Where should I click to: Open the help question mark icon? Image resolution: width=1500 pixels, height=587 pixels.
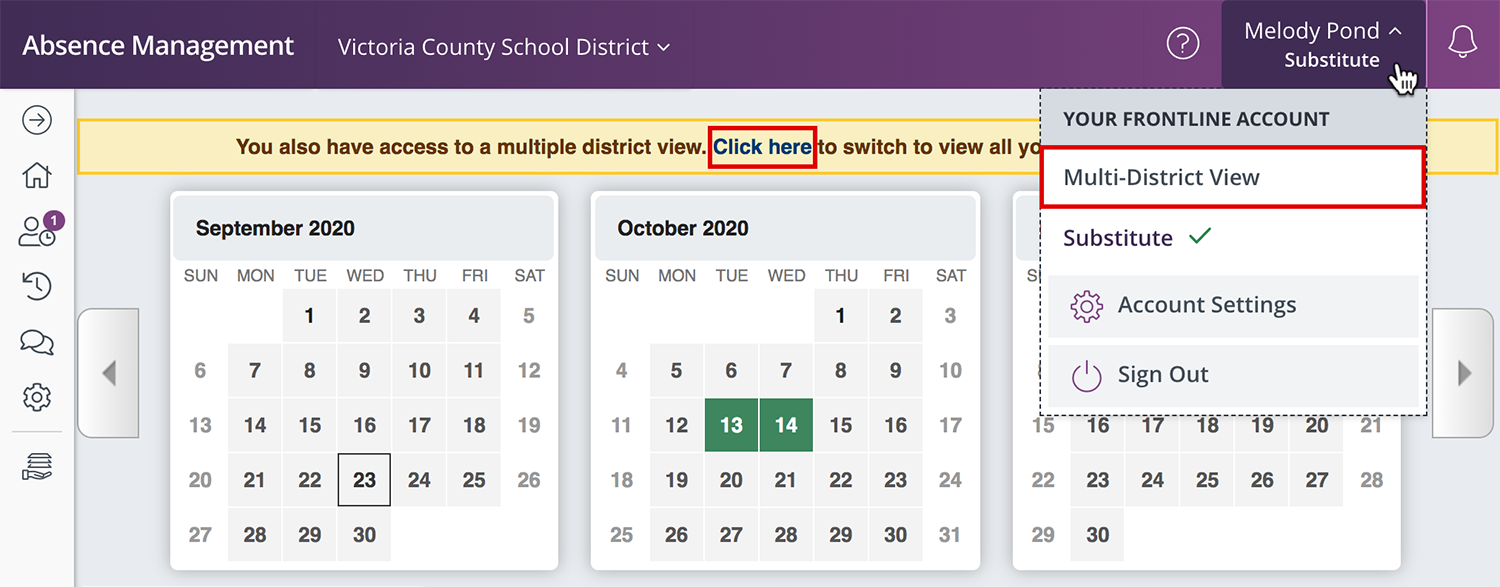(x=1183, y=44)
